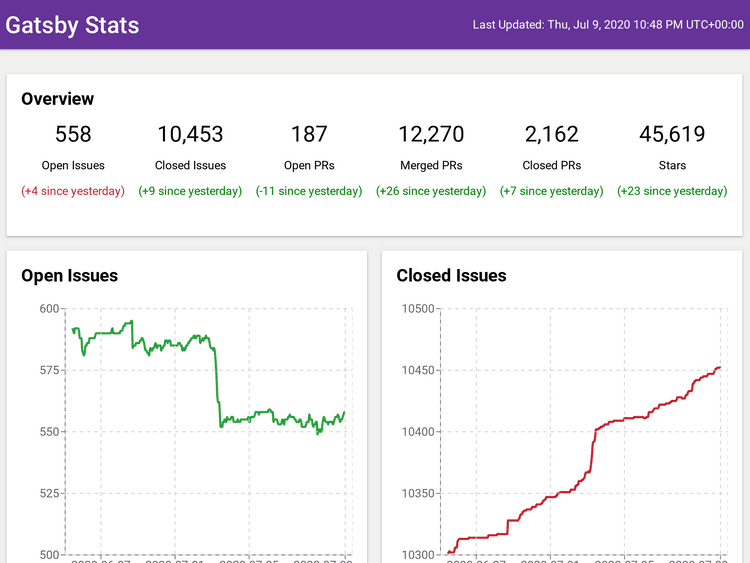750x563 pixels.
Task: Click the '+23 since yesterday' text
Action: (672, 191)
